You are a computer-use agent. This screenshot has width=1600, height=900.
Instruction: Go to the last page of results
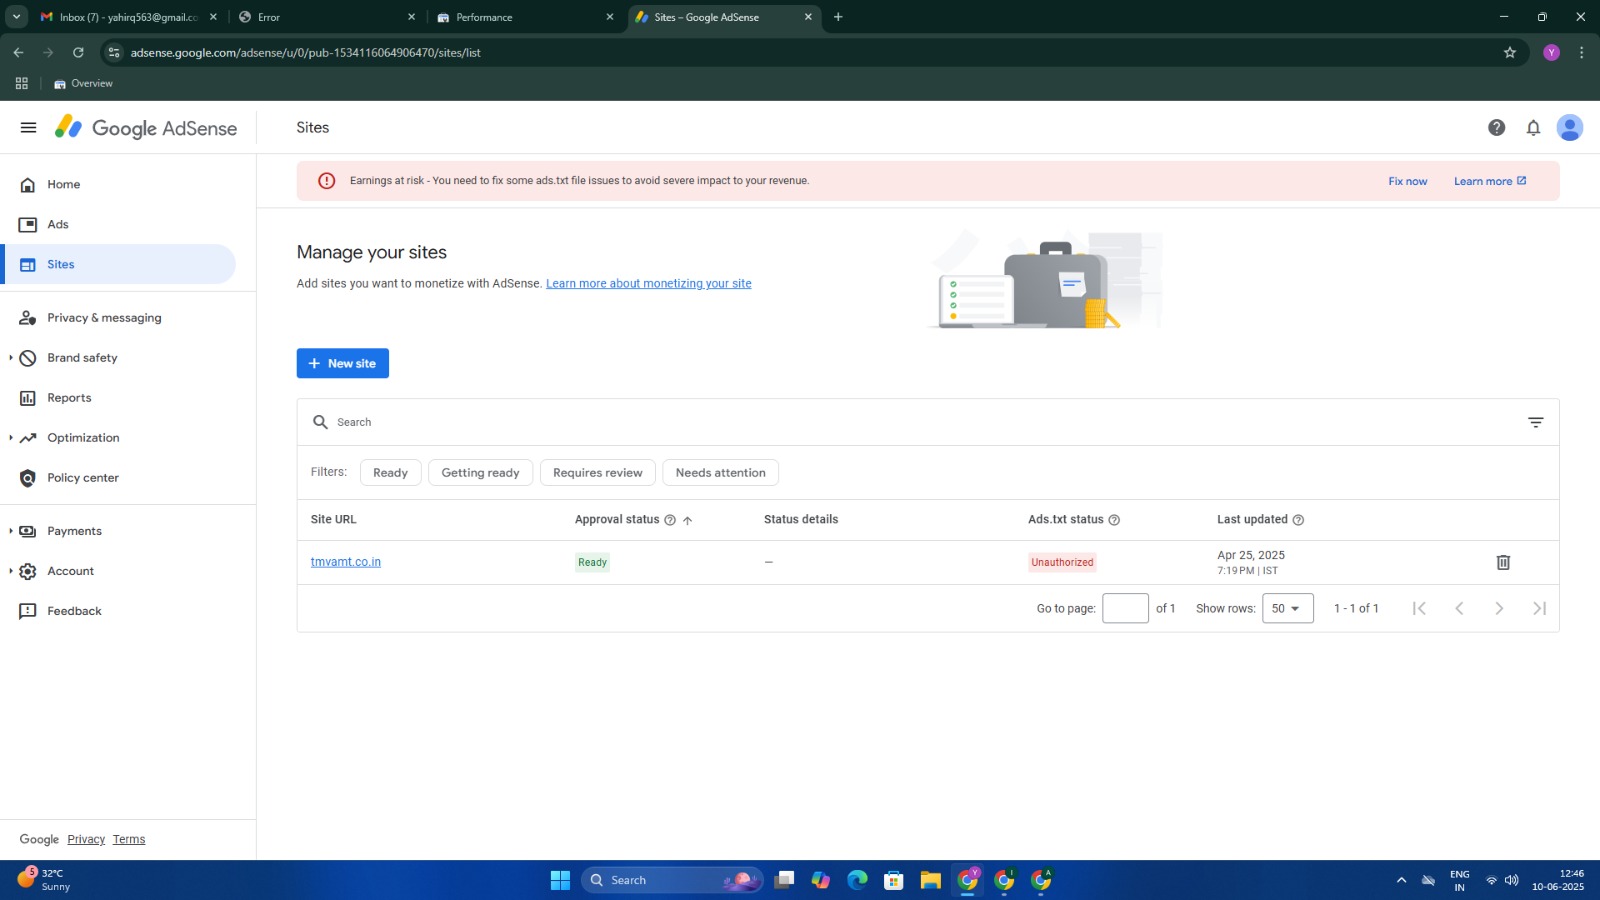coord(1539,608)
